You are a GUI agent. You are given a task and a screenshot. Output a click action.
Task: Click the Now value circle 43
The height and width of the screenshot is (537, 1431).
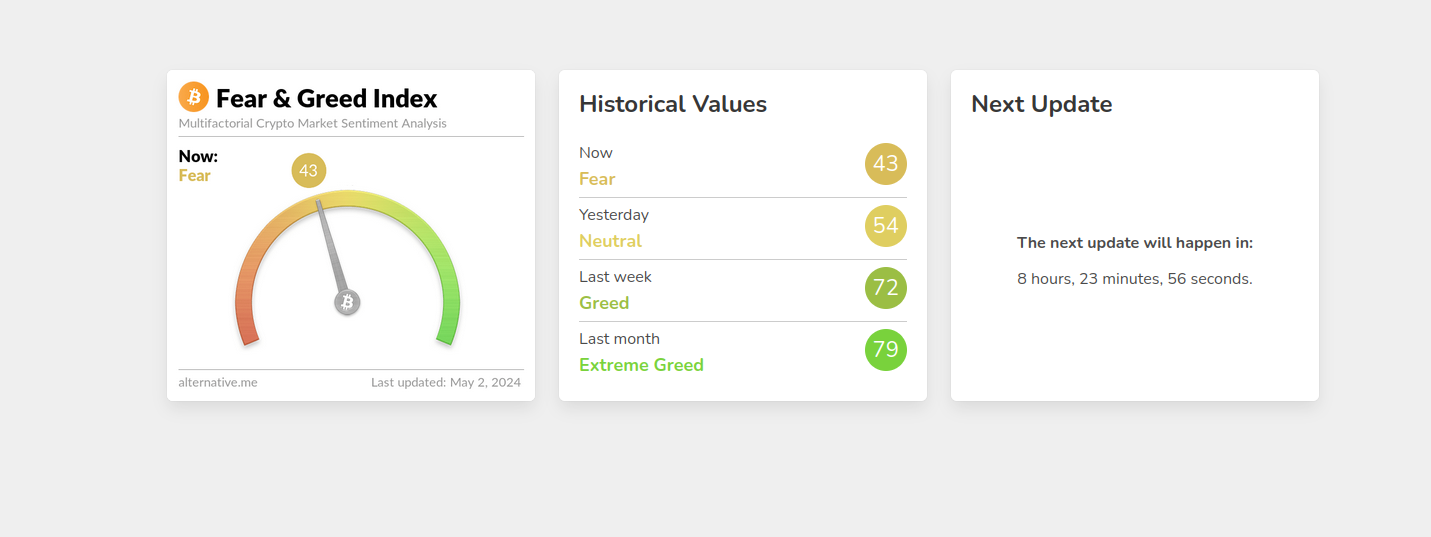point(885,164)
